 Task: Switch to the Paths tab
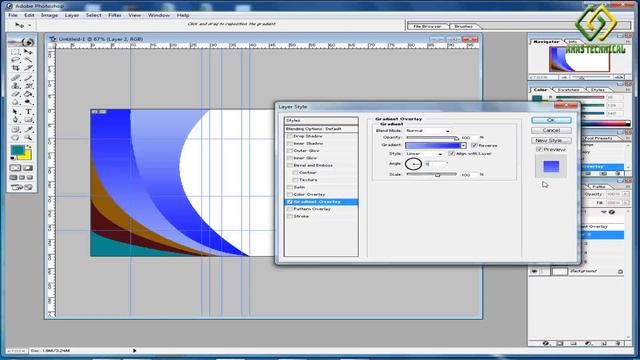click(x=599, y=187)
